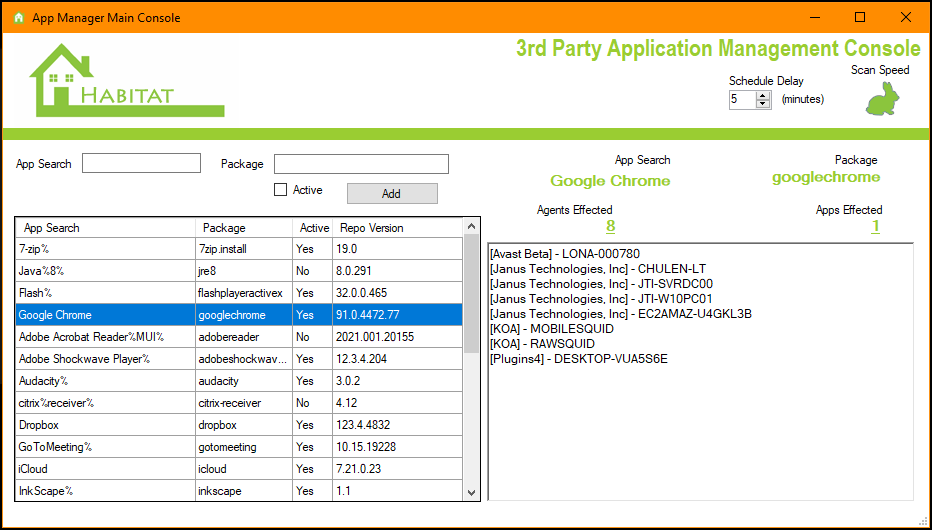Select the GoToMeeting% row
The width and height of the screenshot is (932, 530).
(x=239, y=447)
